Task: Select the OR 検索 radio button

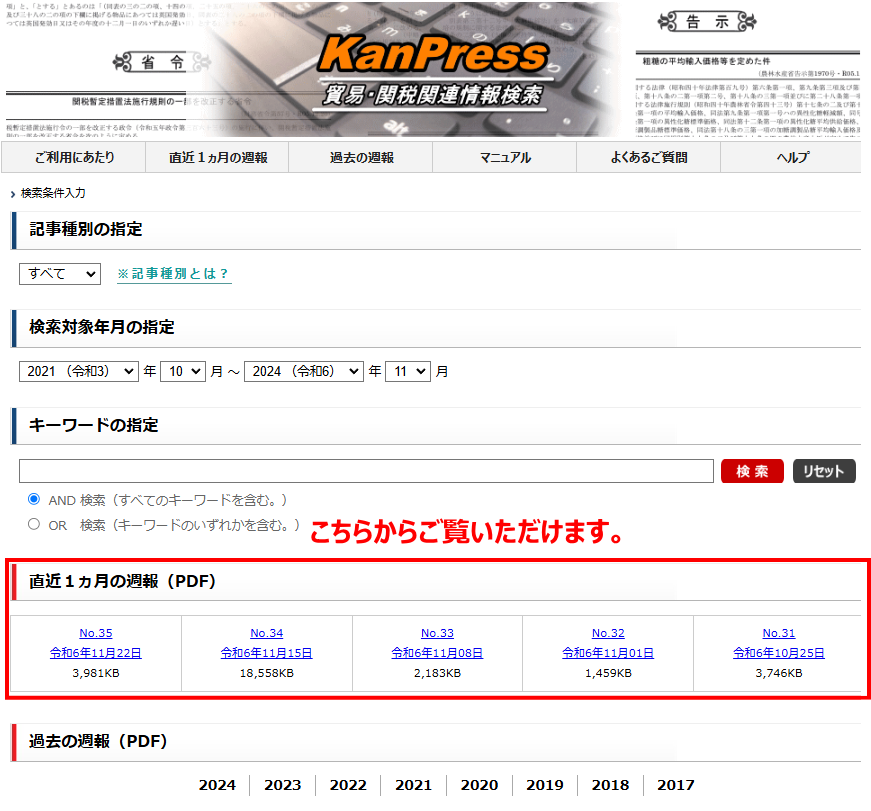Action: [x=34, y=524]
